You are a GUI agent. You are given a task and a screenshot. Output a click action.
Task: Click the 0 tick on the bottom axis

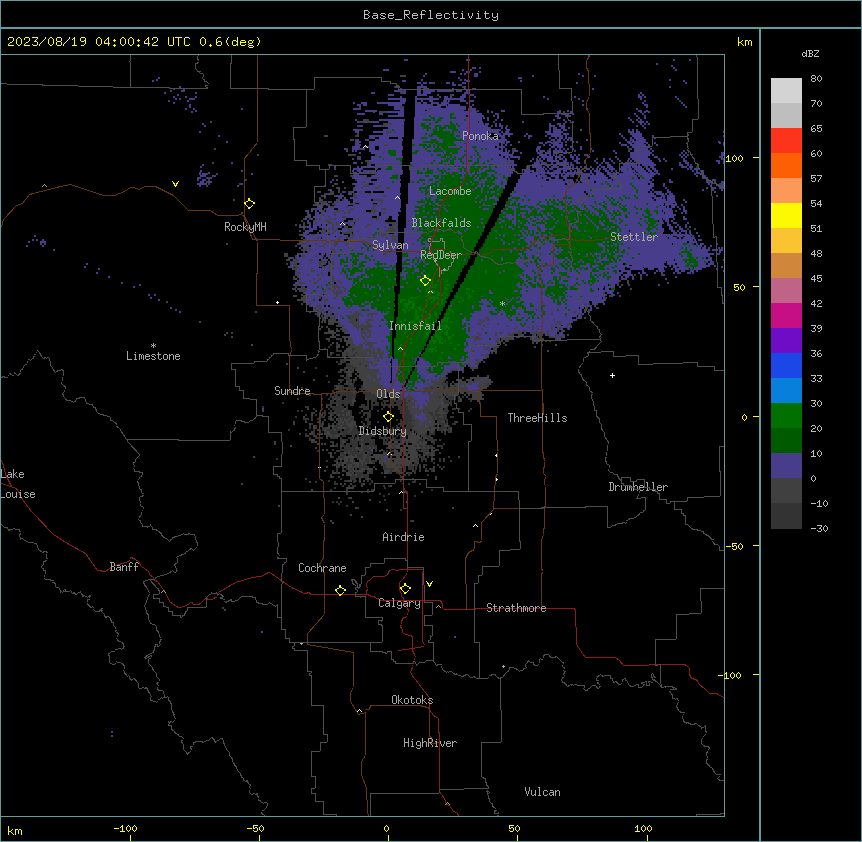point(386,828)
